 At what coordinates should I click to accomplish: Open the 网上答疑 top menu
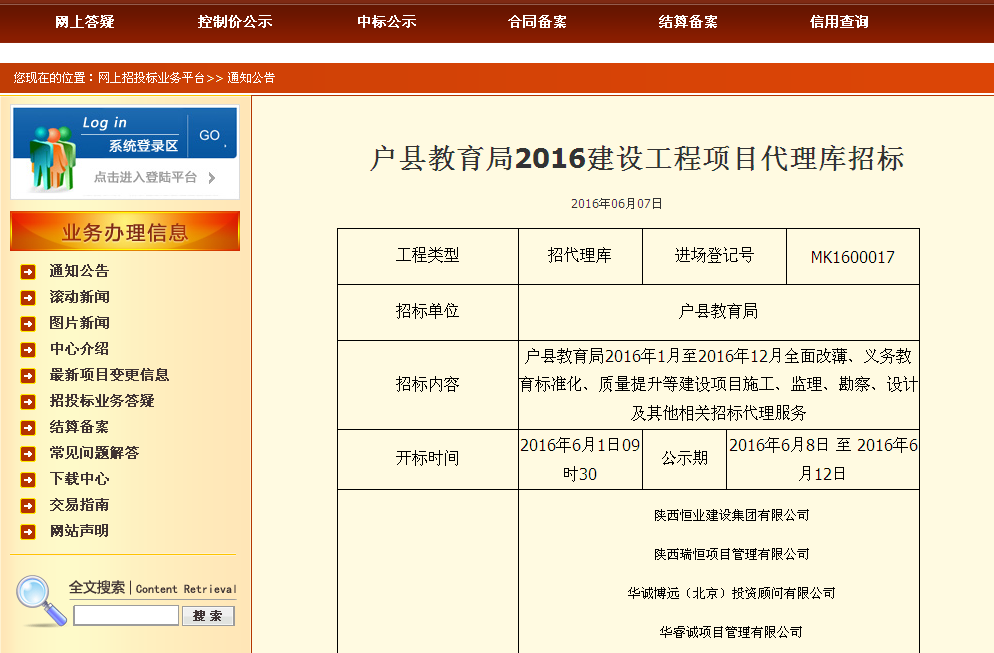(x=85, y=21)
